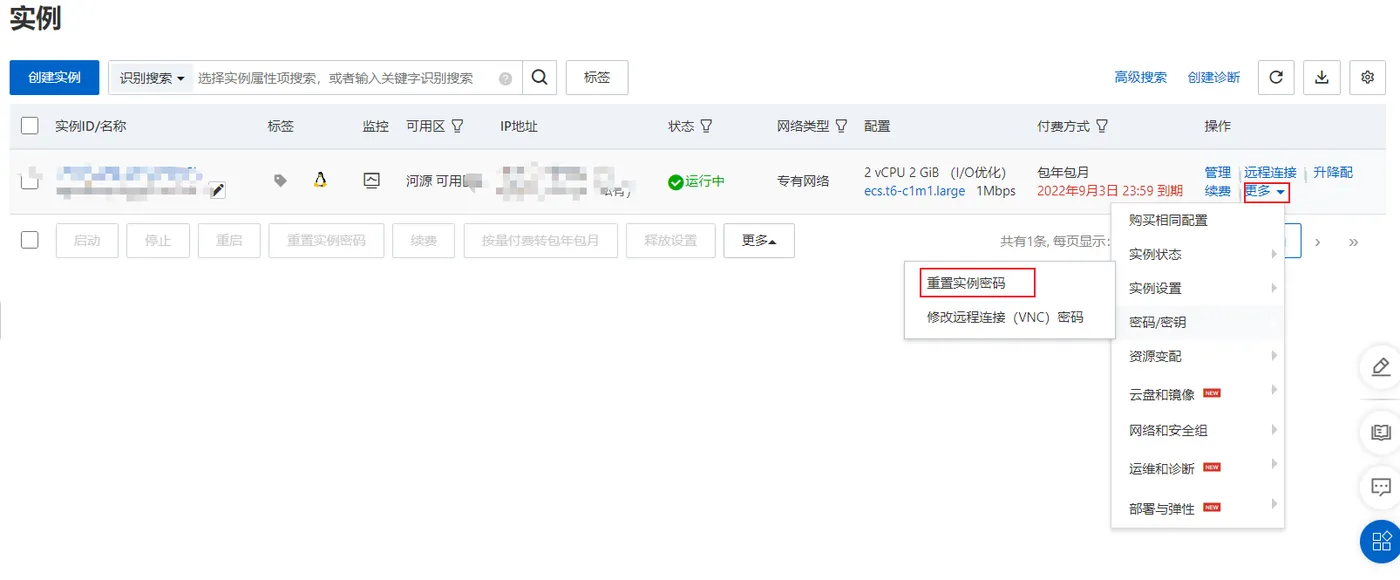This screenshot has height=580, width=1400.
Task: Click bottom 重置实例密码 button
Action: pos(326,241)
